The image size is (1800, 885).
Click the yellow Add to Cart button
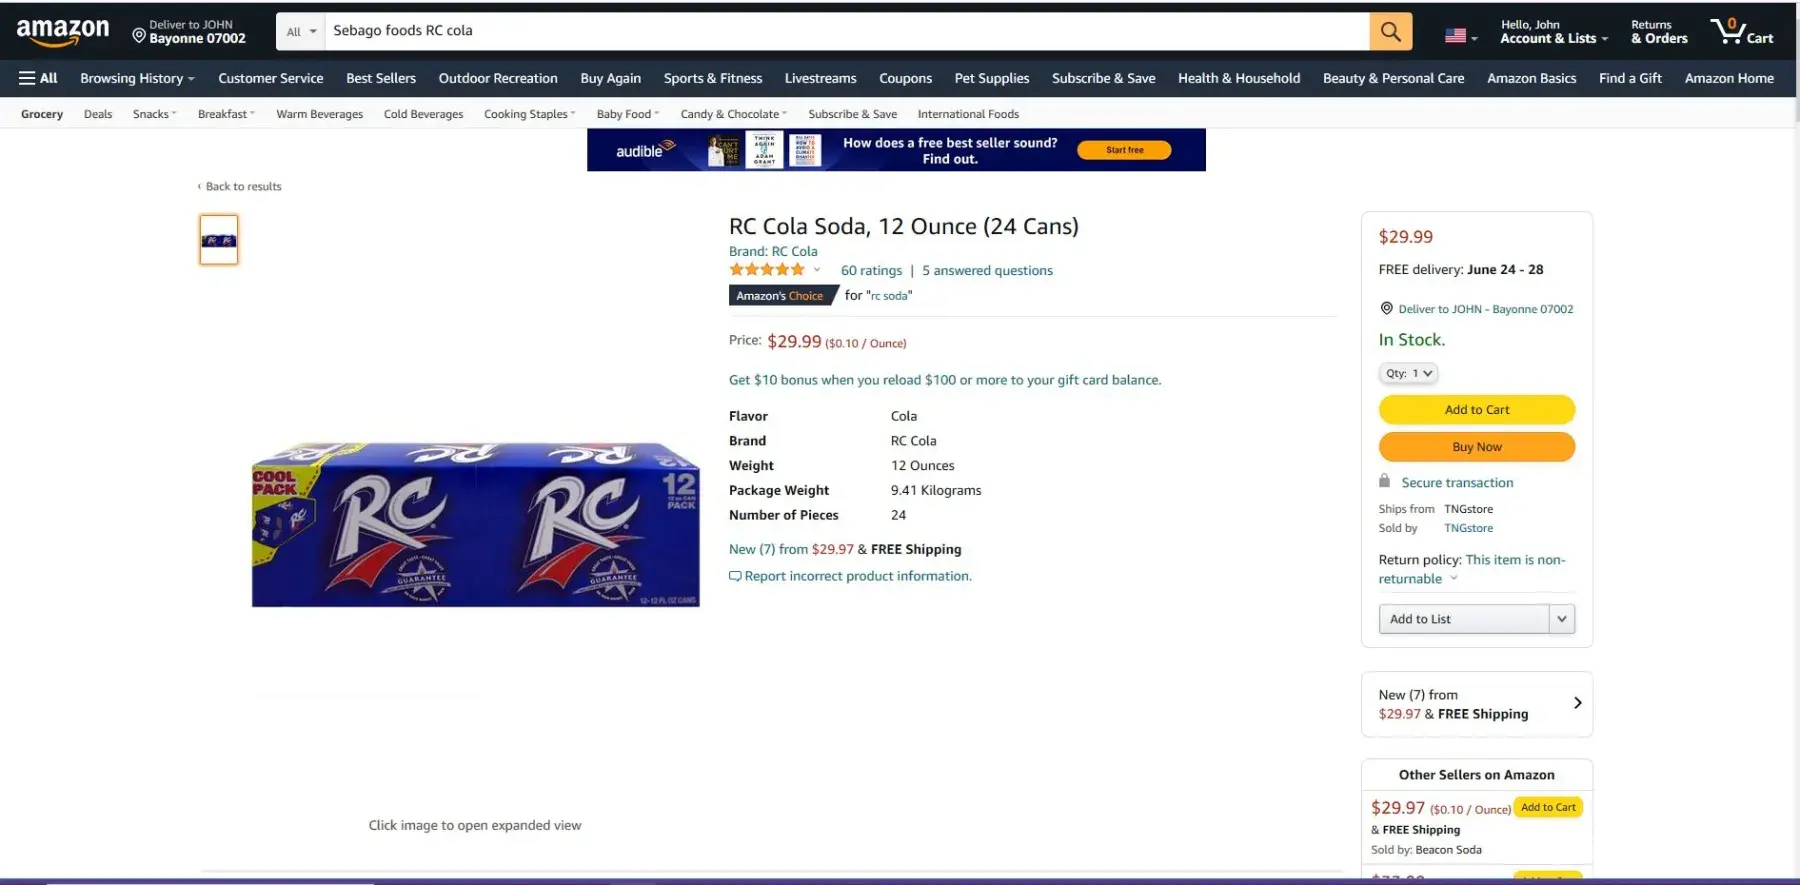pos(1477,409)
